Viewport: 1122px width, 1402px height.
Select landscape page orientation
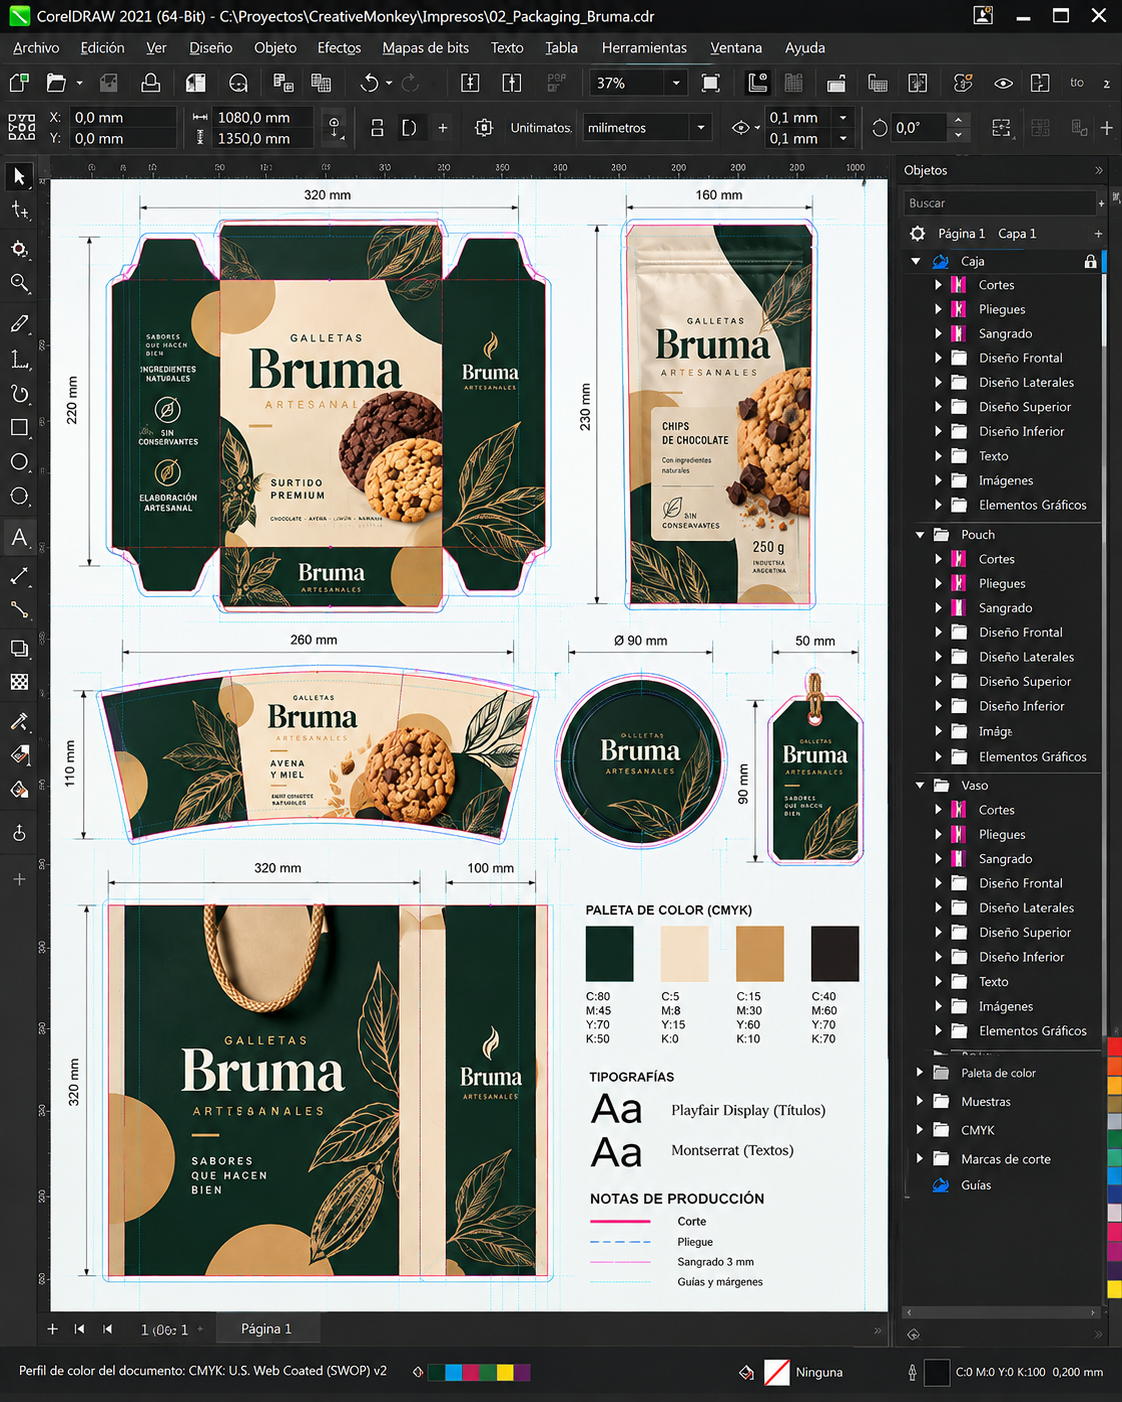[x=409, y=128]
